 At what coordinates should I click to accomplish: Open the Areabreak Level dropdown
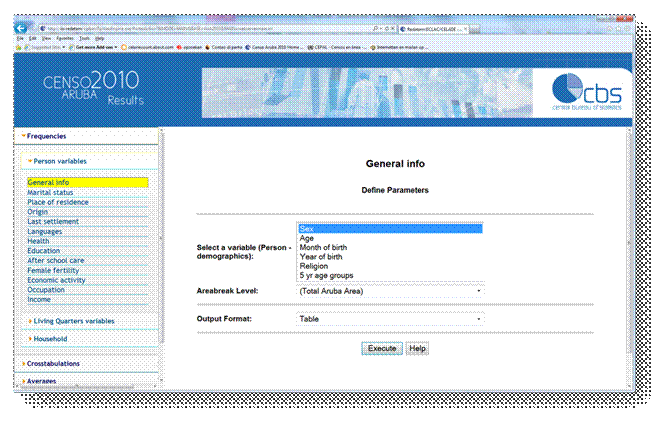pos(389,291)
